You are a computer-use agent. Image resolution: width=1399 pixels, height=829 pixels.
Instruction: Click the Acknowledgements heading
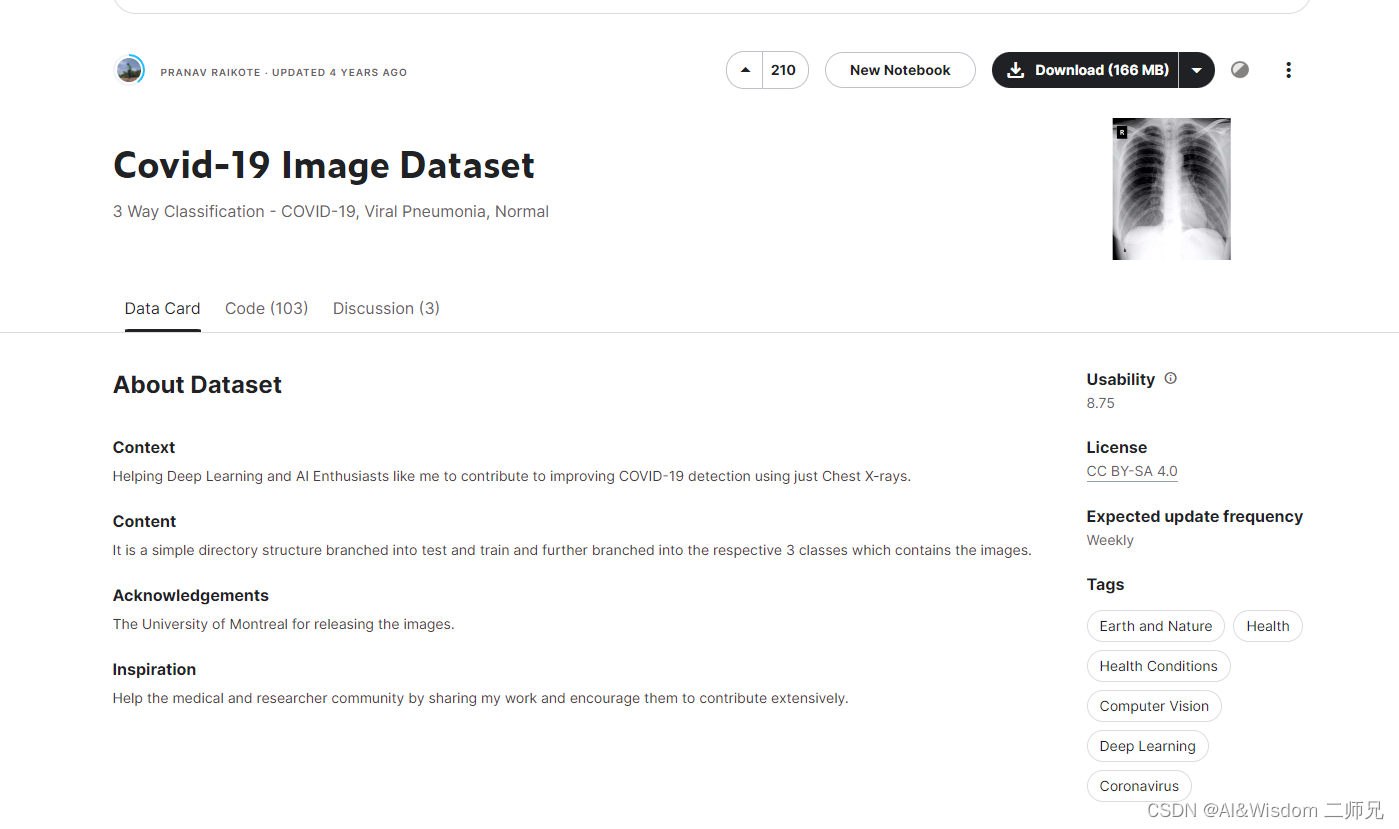coord(190,595)
